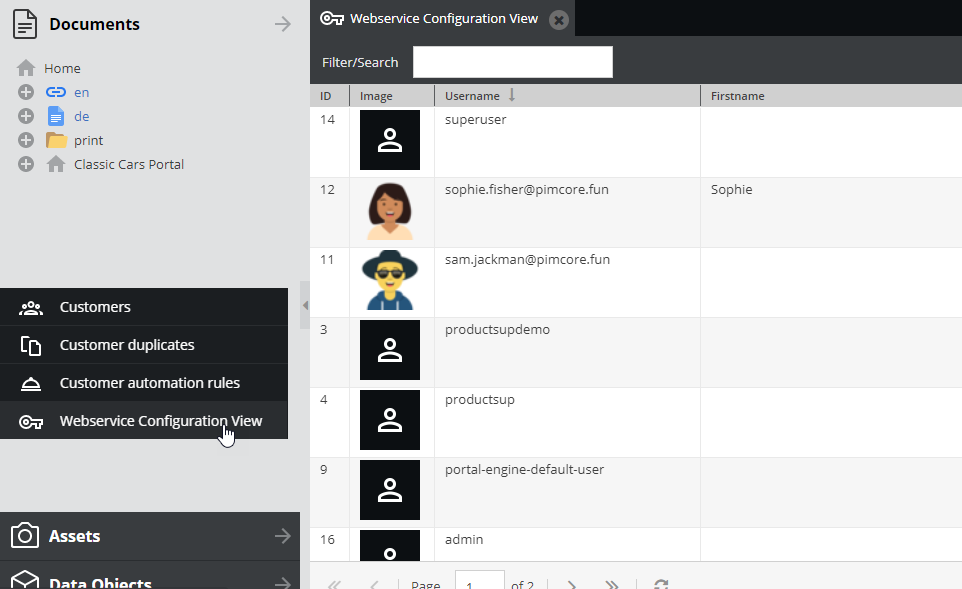
Task: Select Sophie Fisher's avatar image
Action: tap(390, 211)
